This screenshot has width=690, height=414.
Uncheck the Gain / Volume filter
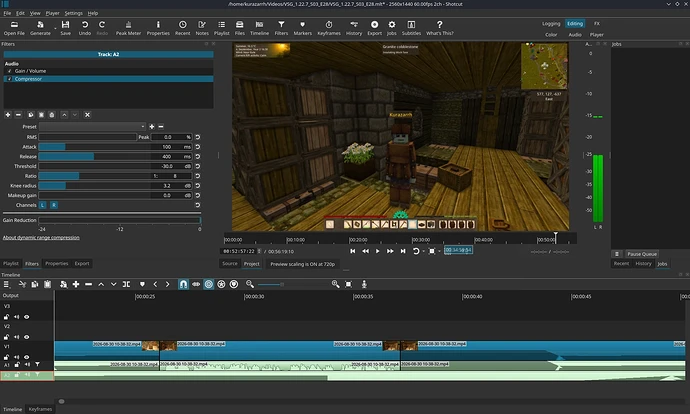(x=10, y=71)
